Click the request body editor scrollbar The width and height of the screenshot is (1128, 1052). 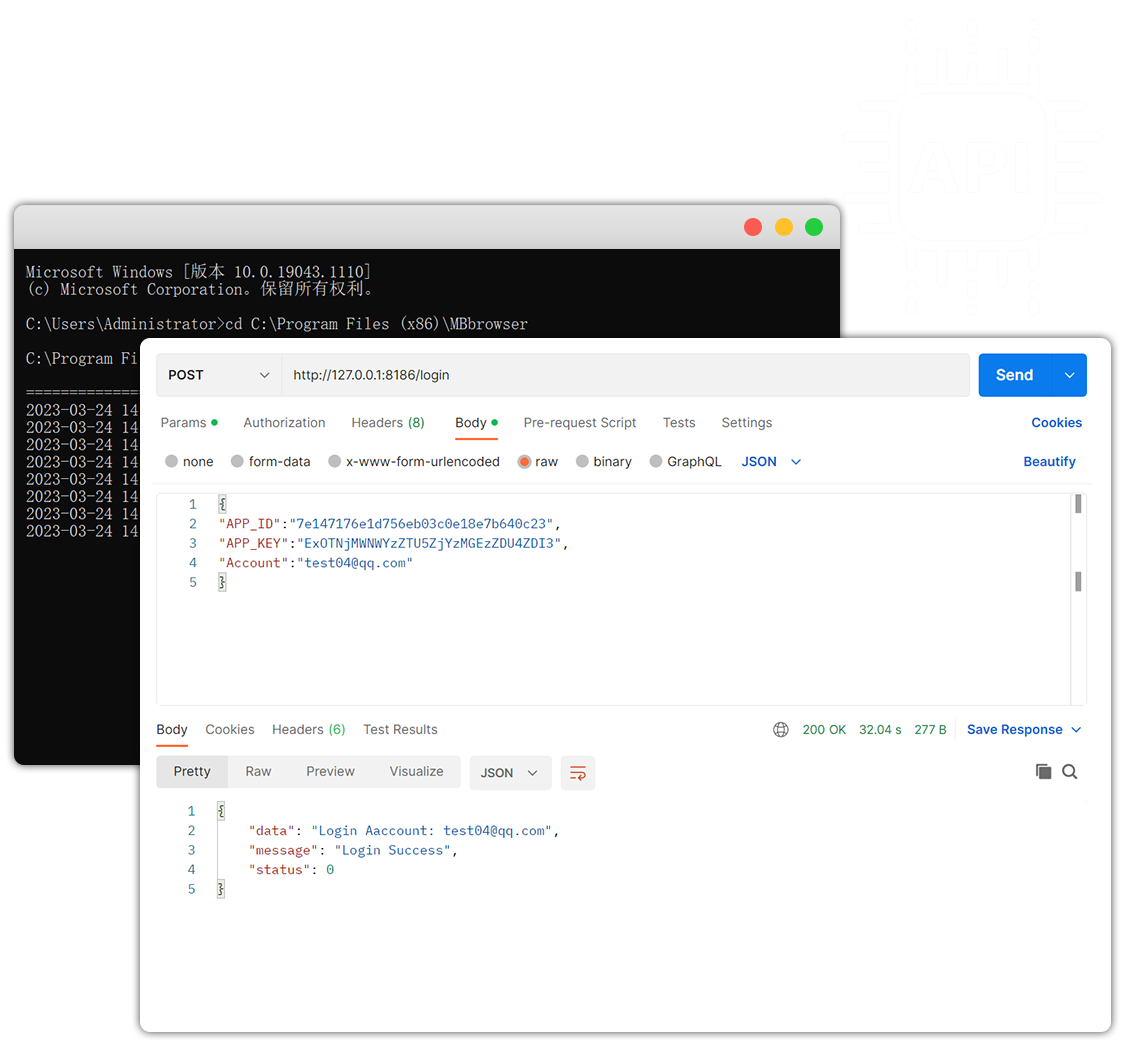click(x=1078, y=581)
